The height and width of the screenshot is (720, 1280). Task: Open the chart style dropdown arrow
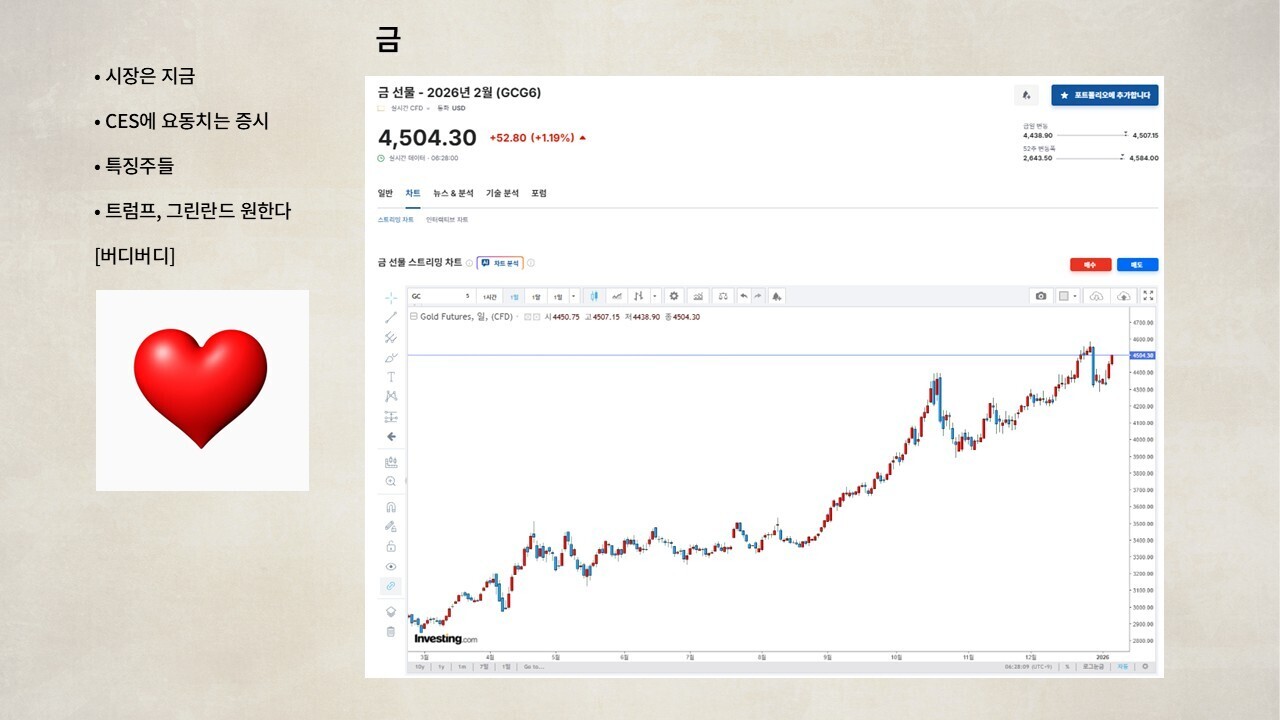655,296
